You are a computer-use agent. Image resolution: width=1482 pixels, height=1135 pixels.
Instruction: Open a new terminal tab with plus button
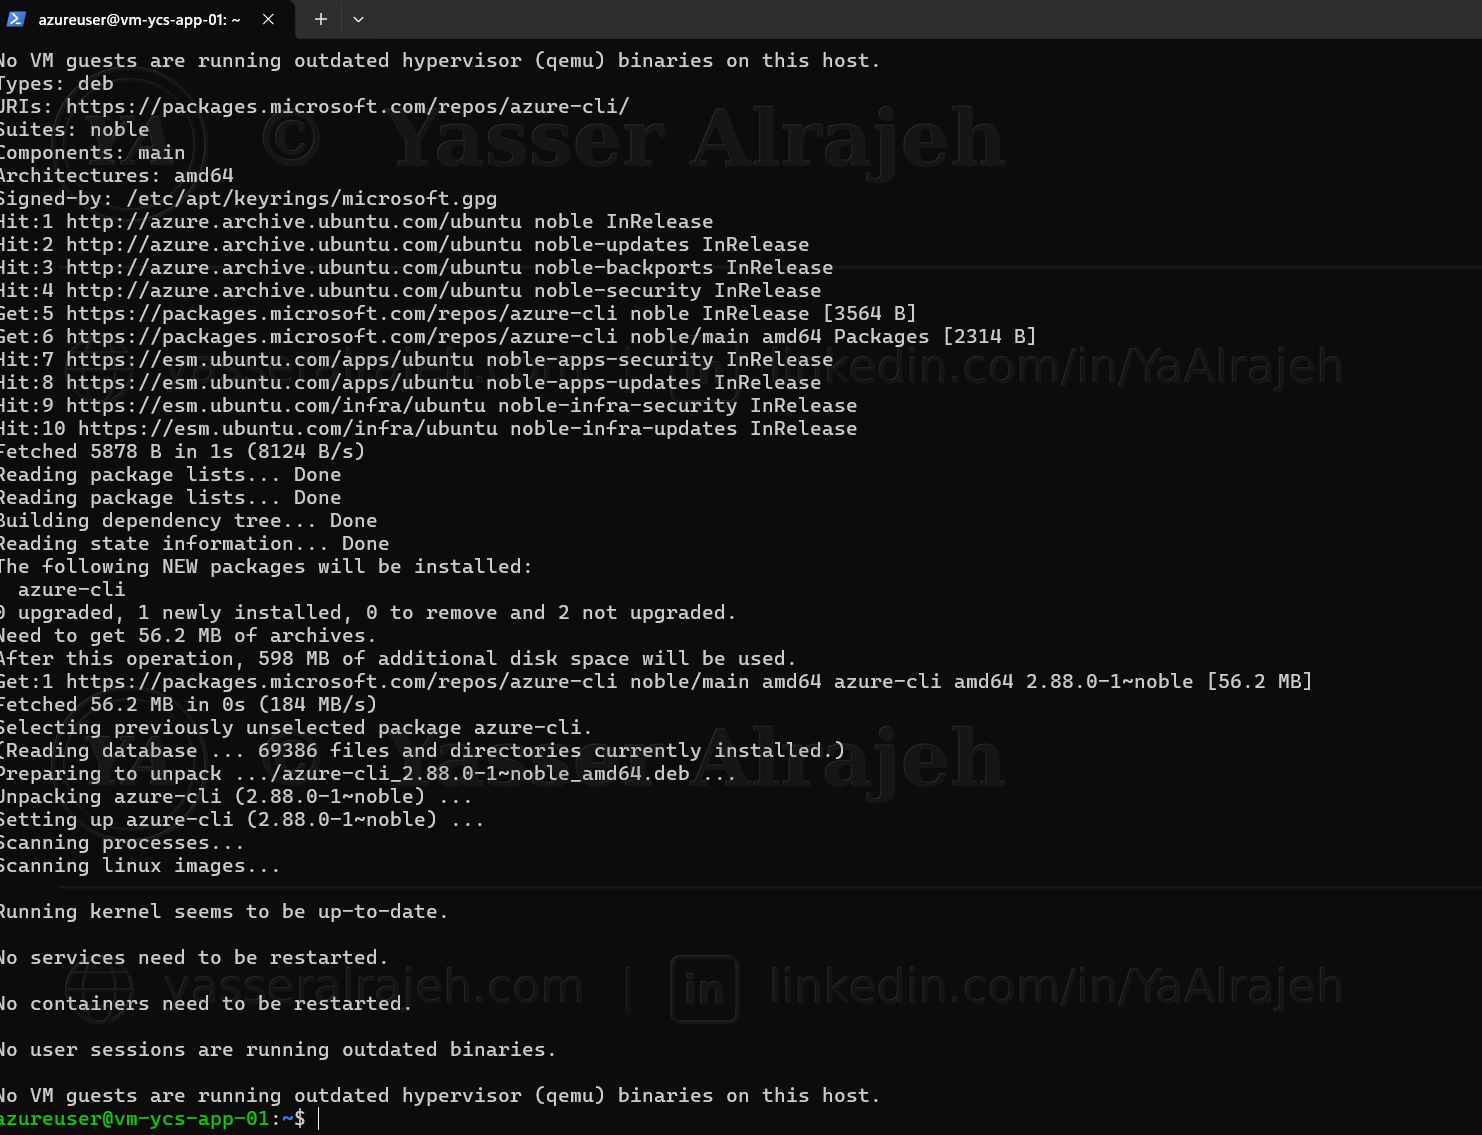click(x=320, y=19)
